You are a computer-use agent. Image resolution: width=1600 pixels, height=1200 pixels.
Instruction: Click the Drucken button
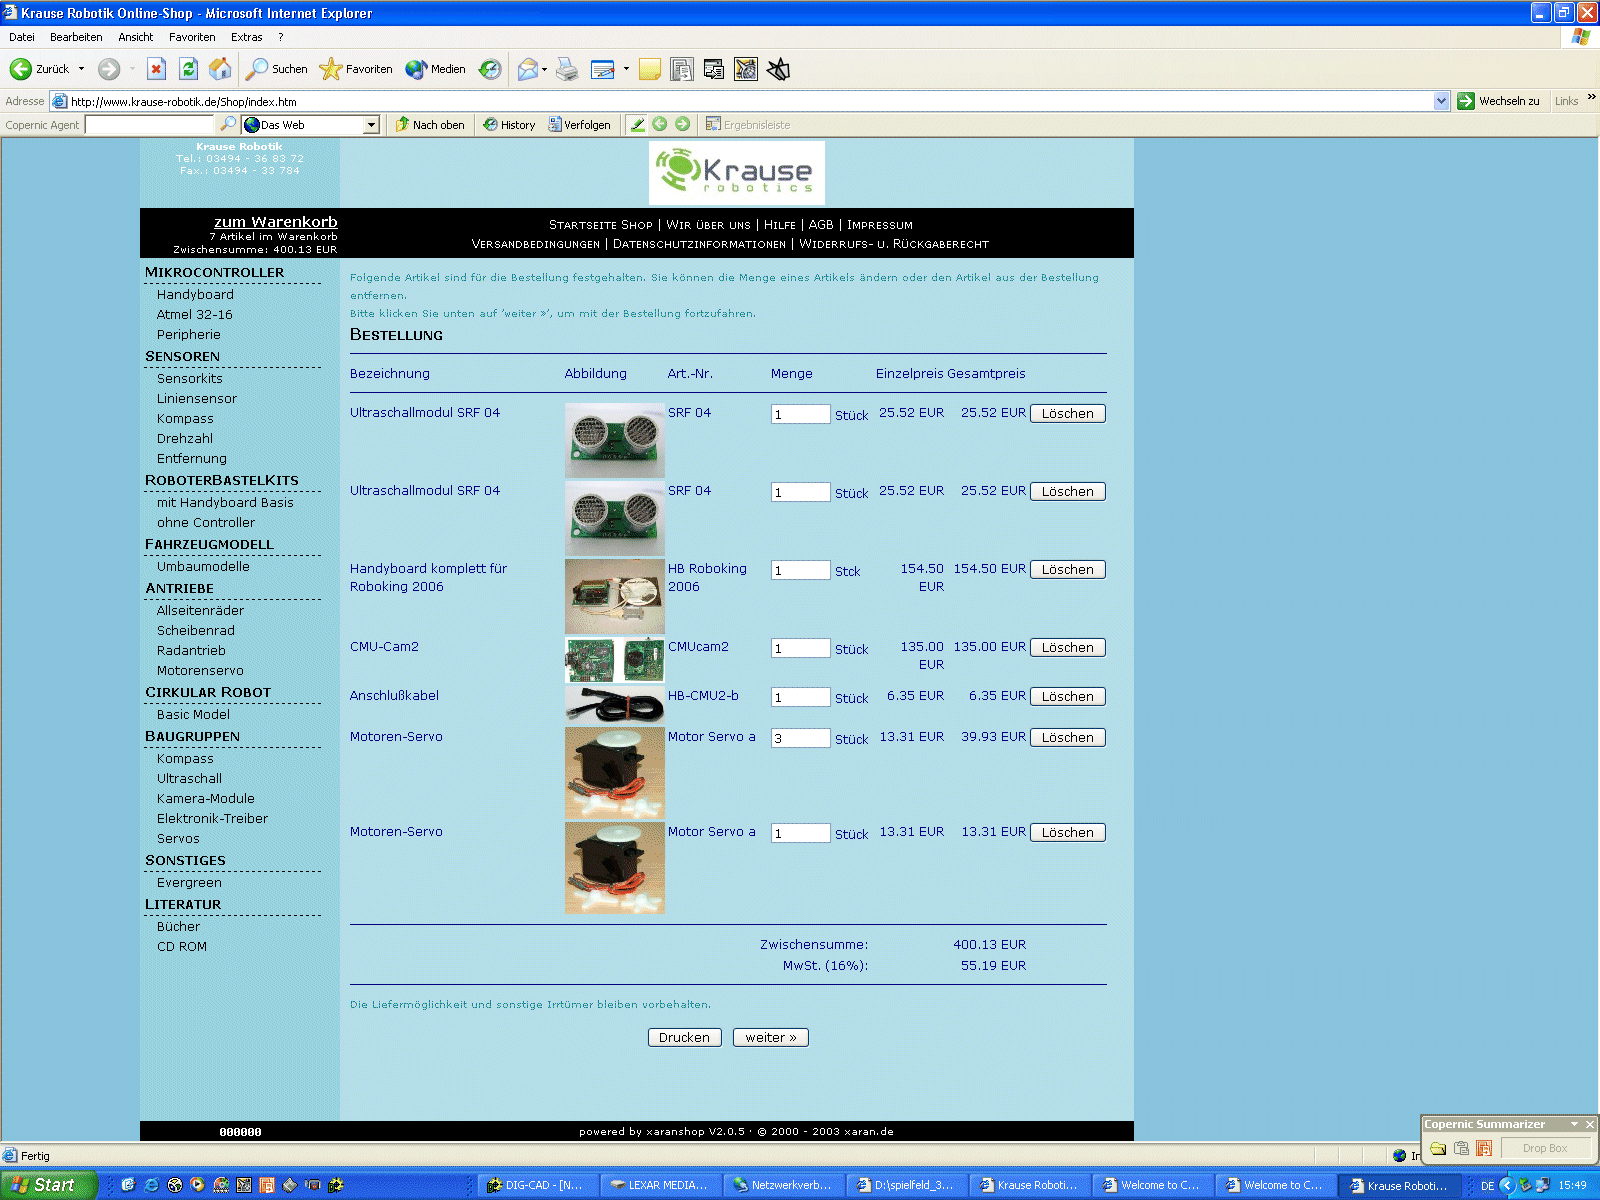pyautogui.click(x=684, y=1037)
